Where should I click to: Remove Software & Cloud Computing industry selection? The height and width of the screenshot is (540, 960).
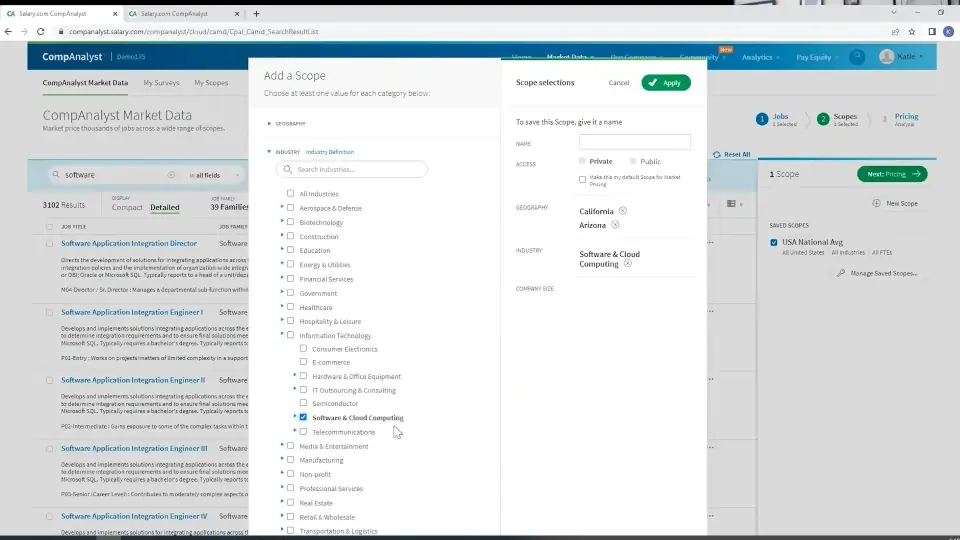628,264
